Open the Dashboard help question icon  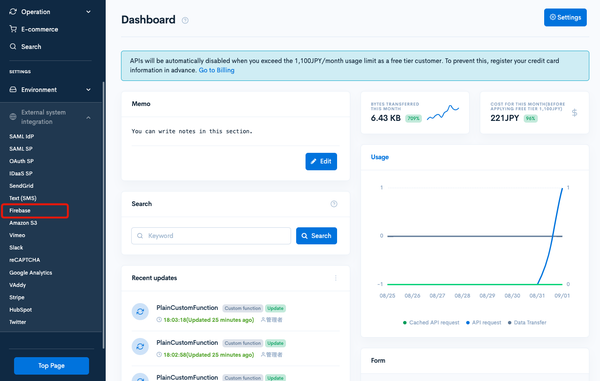185,20
